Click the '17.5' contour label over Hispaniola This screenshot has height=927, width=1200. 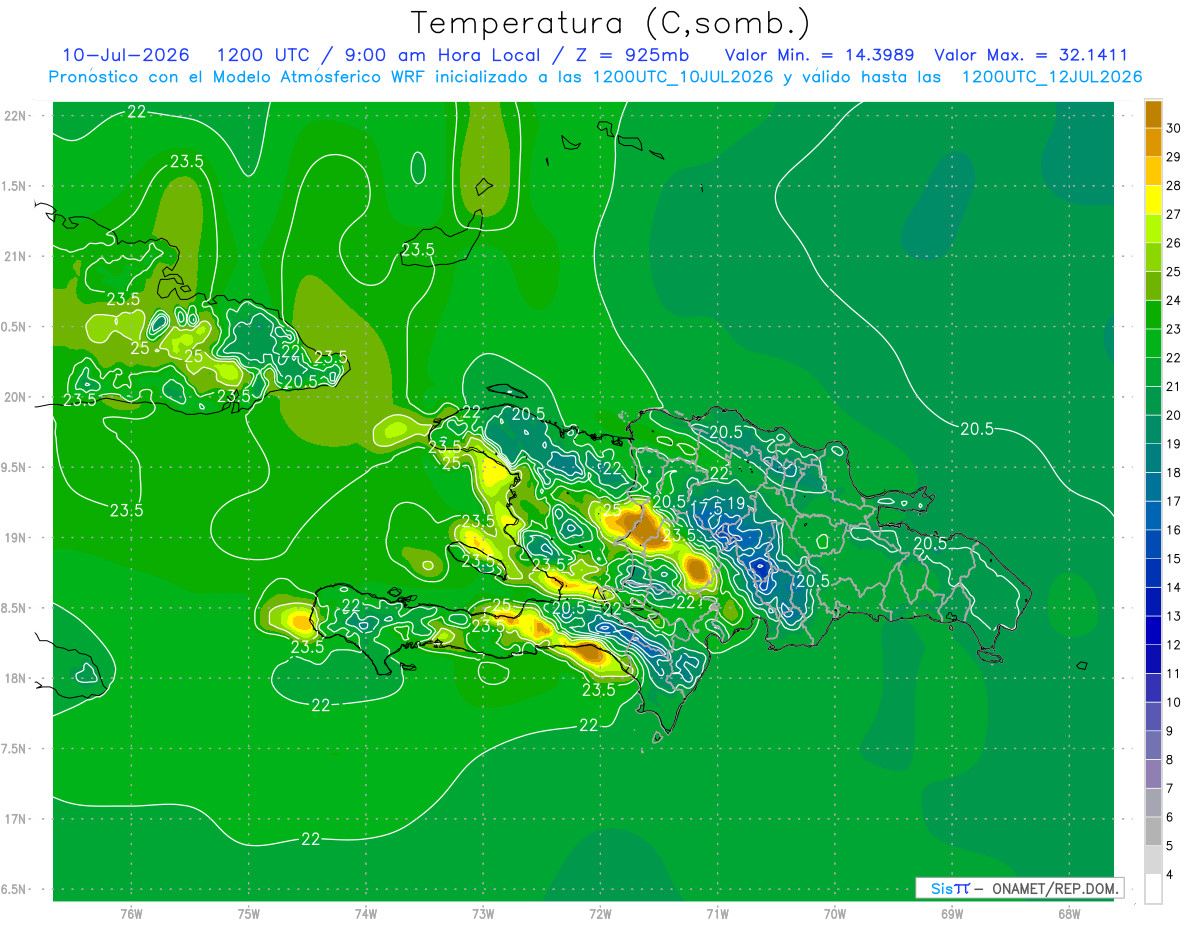click(x=706, y=507)
